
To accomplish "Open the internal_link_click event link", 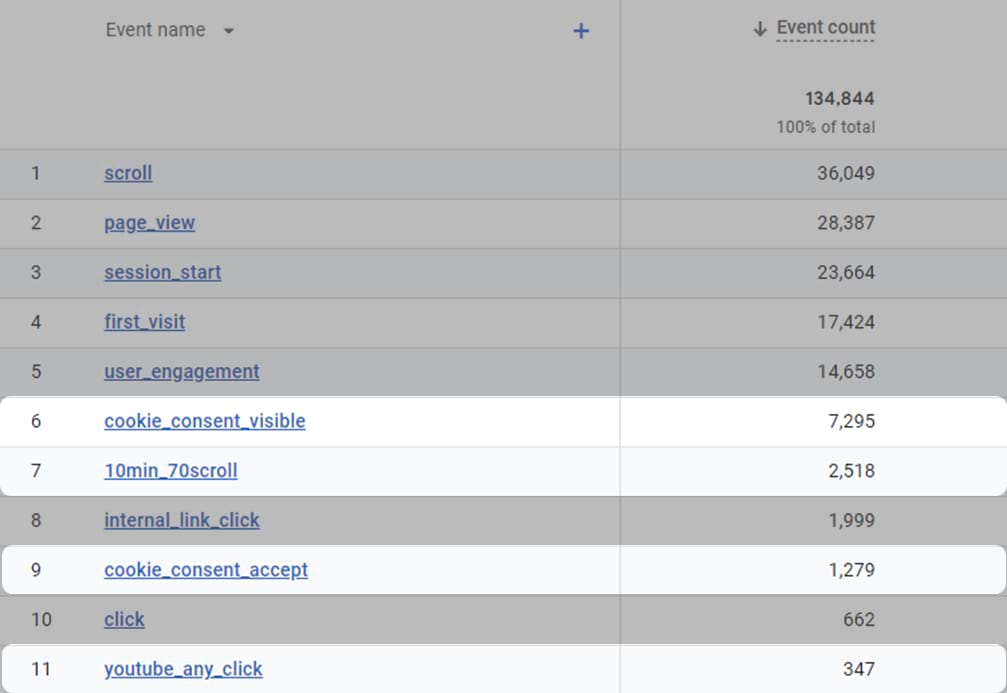I will click(181, 520).
